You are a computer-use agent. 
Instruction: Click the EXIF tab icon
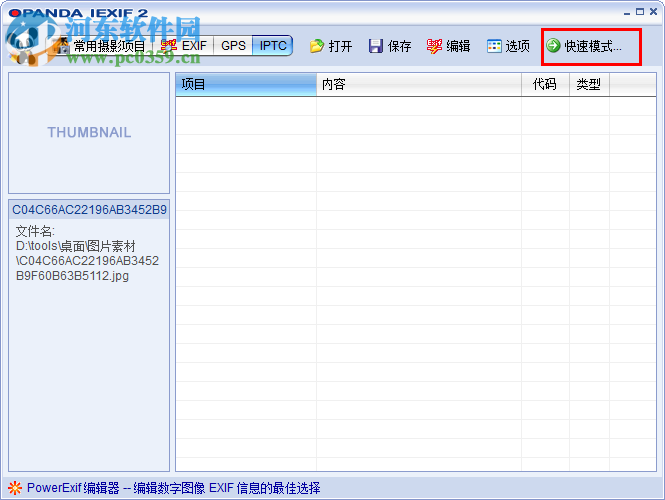coord(168,45)
